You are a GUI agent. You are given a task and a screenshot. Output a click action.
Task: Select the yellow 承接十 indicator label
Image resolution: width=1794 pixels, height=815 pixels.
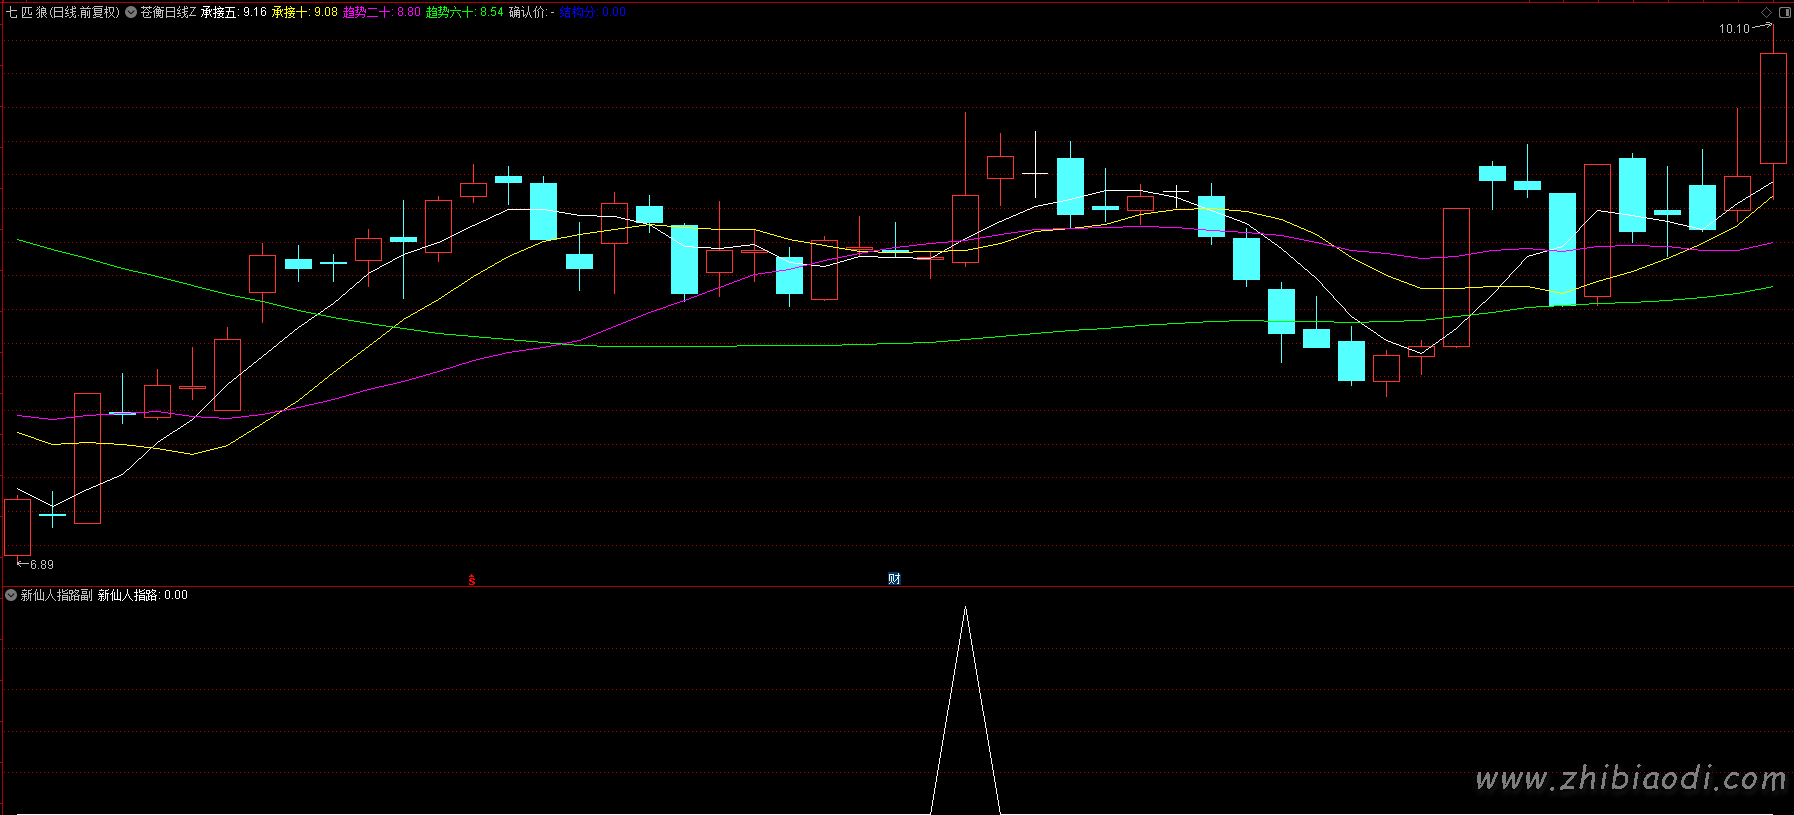pyautogui.click(x=305, y=12)
